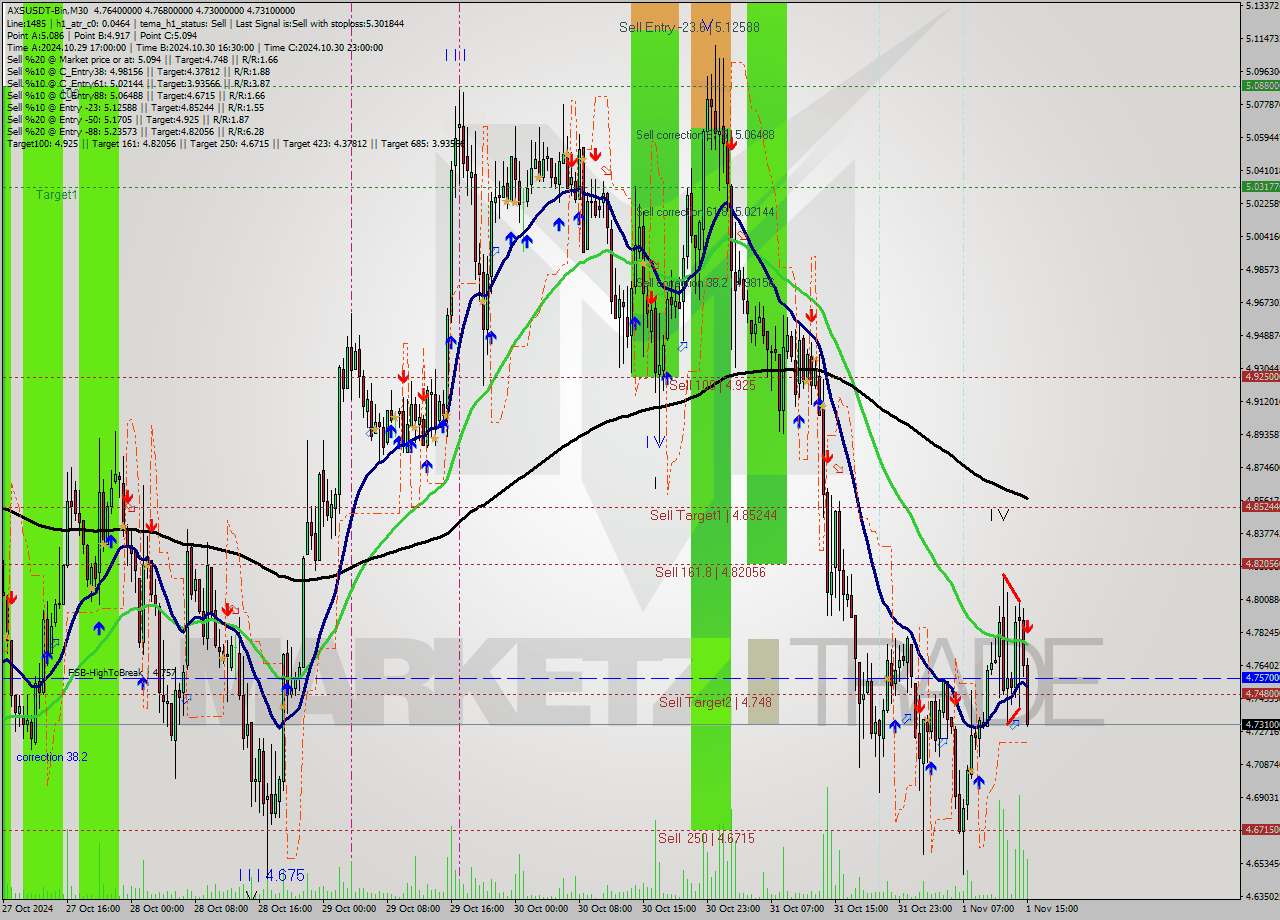Click the '29 Oct 16:00' time axis label
Image resolution: width=1280 pixels, height=920 pixels.
pyautogui.click(x=476, y=909)
